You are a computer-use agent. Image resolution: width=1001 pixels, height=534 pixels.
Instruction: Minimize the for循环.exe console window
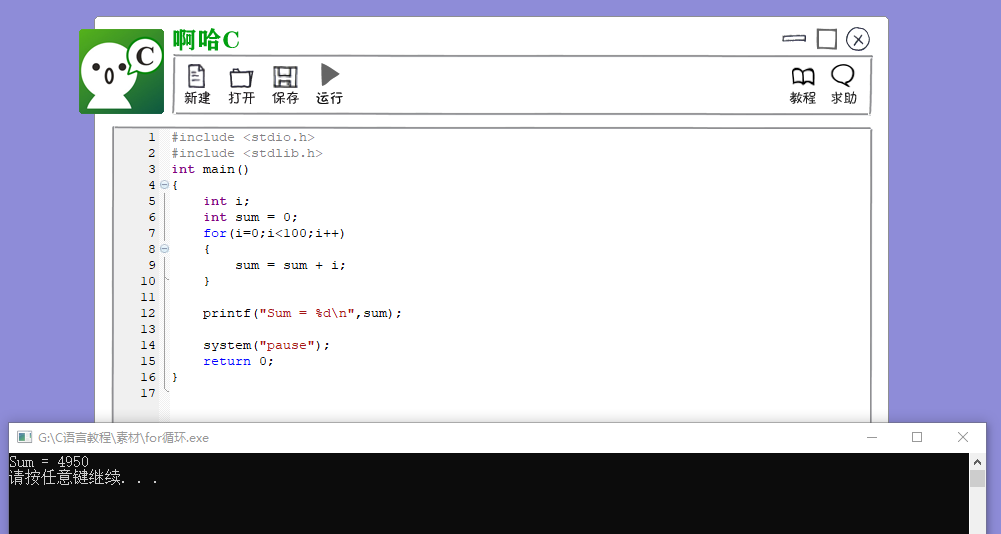pos(872,438)
